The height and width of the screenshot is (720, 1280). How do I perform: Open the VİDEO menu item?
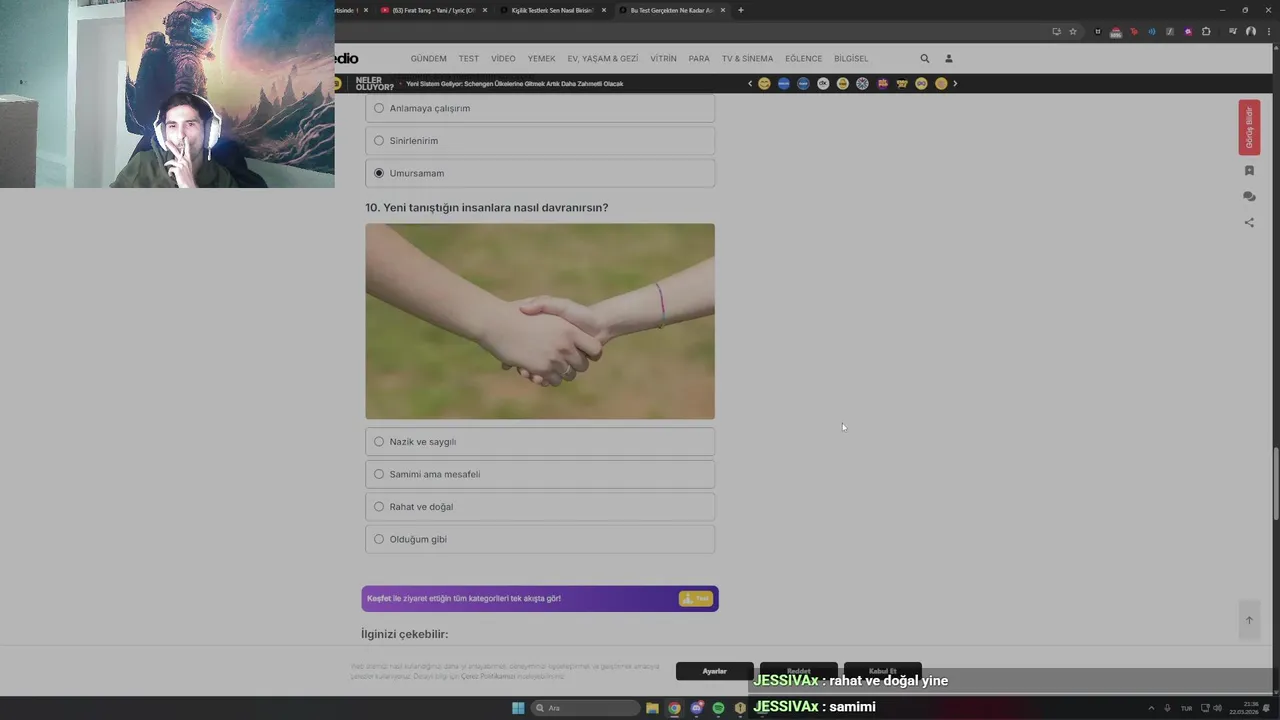[x=503, y=59]
